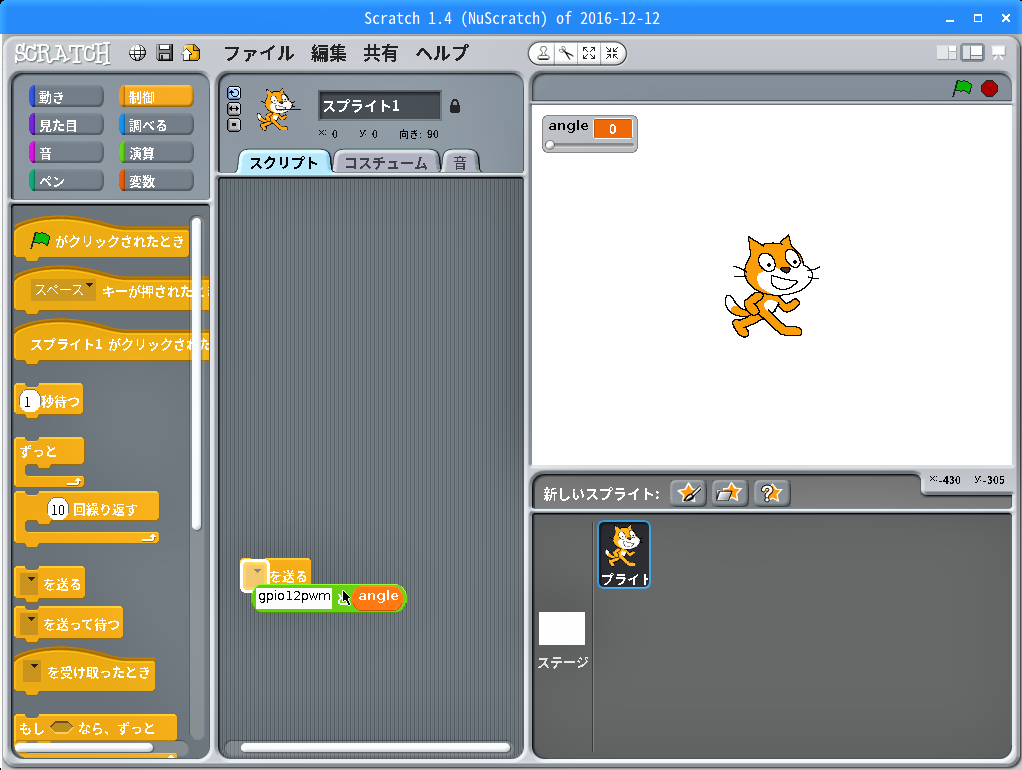Switch to the 音 tab
1022x770 pixels.
point(461,163)
